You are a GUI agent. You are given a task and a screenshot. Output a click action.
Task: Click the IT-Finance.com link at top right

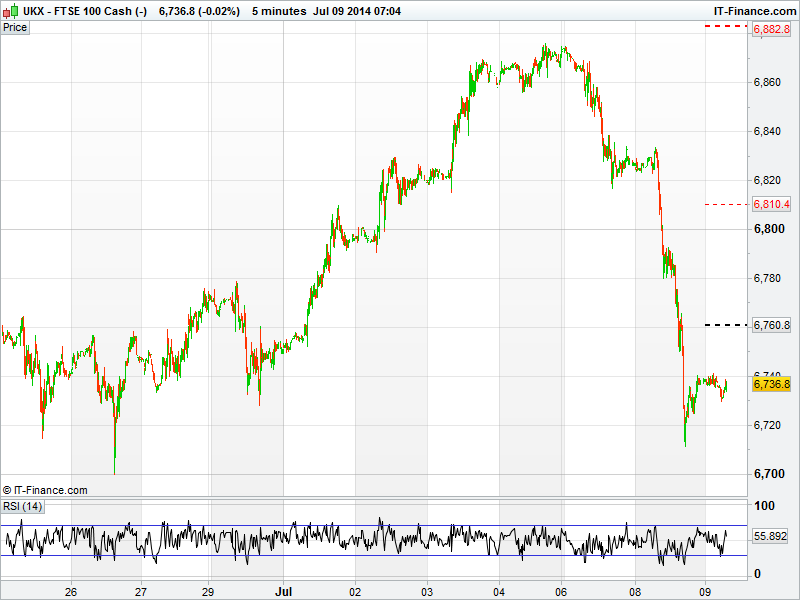pyautogui.click(x=752, y=10)
